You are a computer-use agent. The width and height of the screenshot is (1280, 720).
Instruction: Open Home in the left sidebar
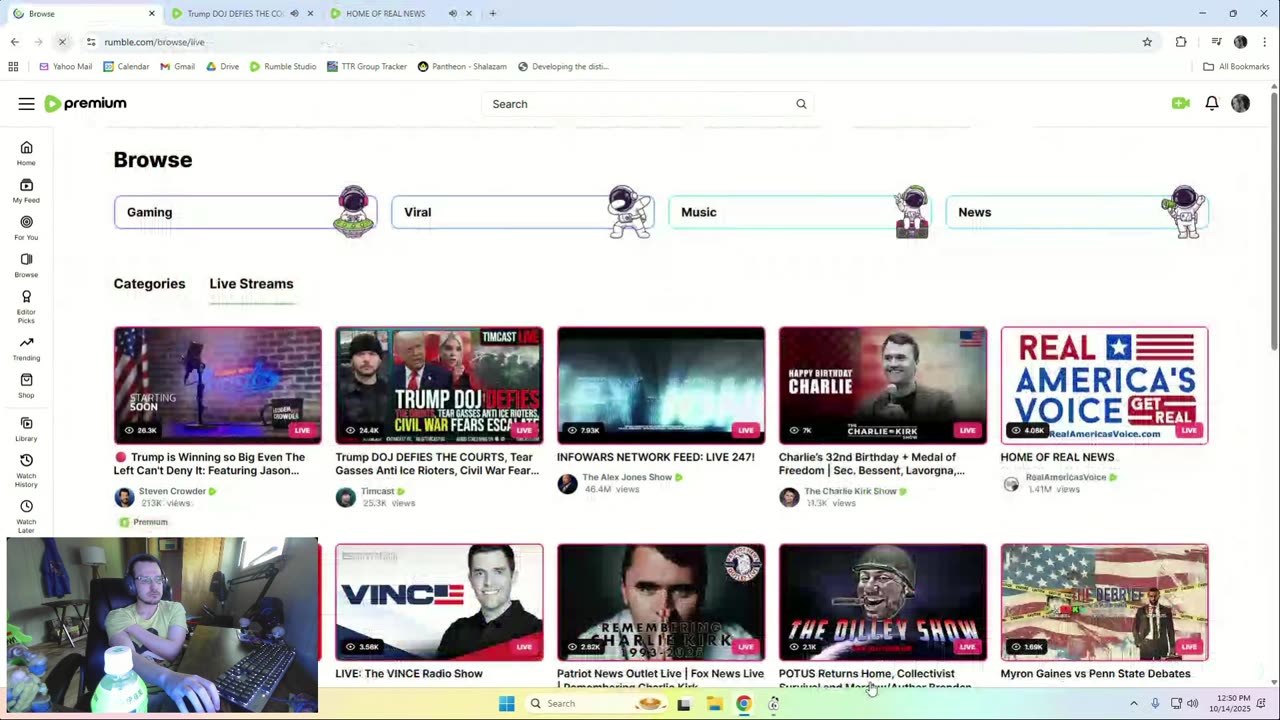pyautogui.click(x=26, y=153)
